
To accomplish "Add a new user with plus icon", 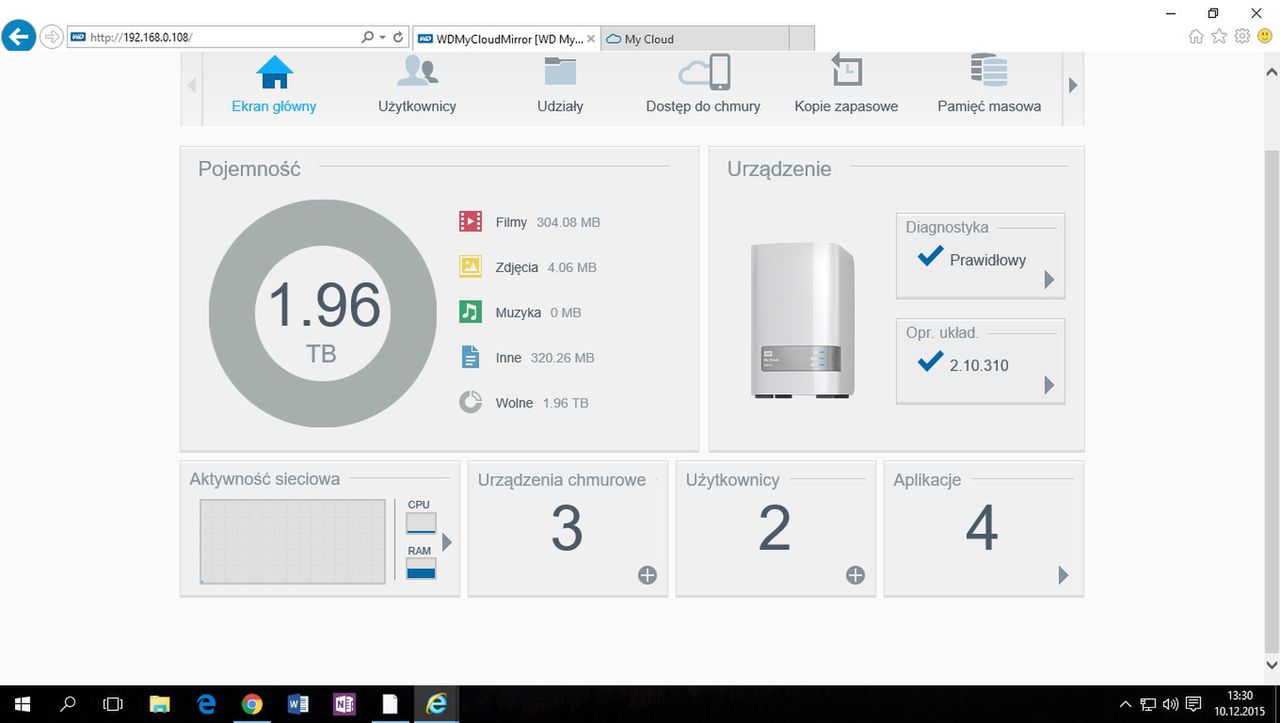I will pos(855,575).
